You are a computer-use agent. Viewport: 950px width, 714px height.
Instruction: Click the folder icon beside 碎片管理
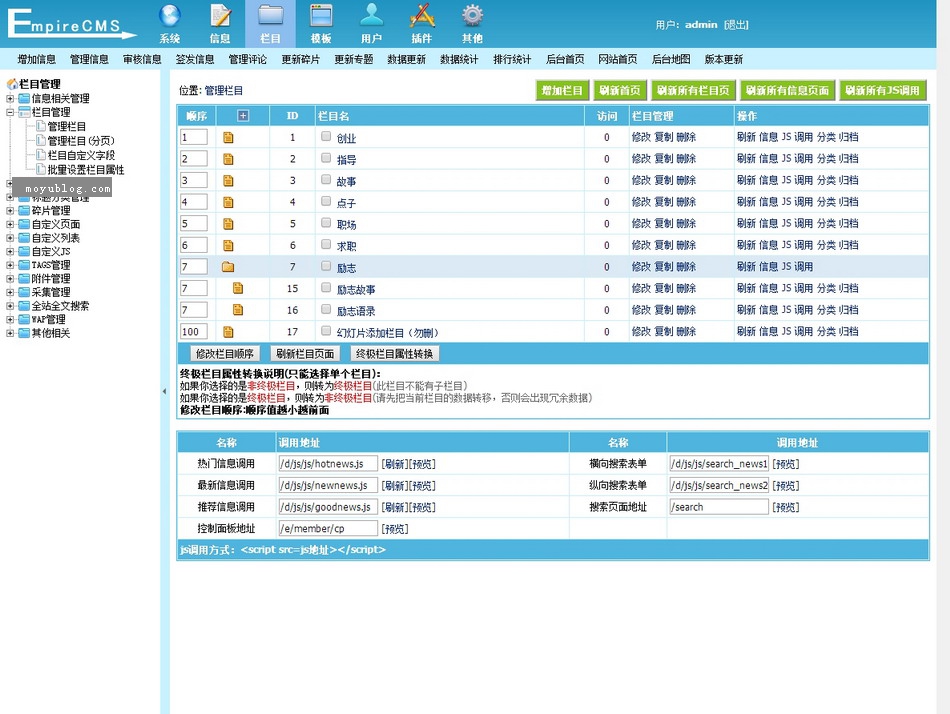pyautogui.click(x=24, y=210)
